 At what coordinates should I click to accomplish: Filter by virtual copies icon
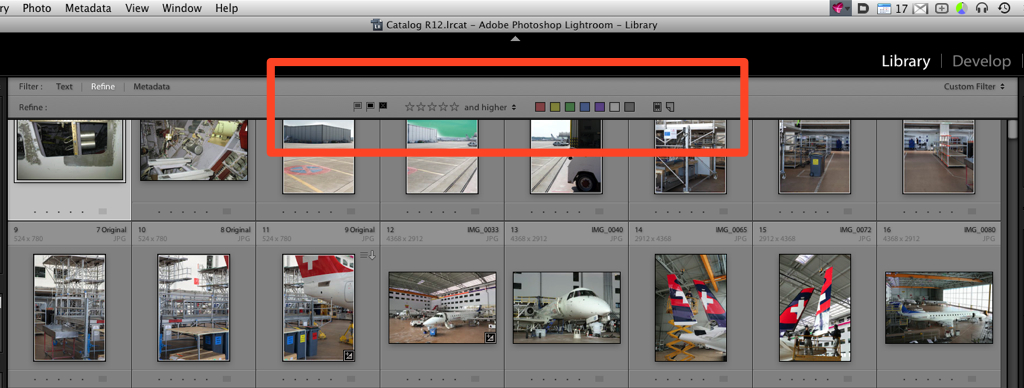click(670, 107)
